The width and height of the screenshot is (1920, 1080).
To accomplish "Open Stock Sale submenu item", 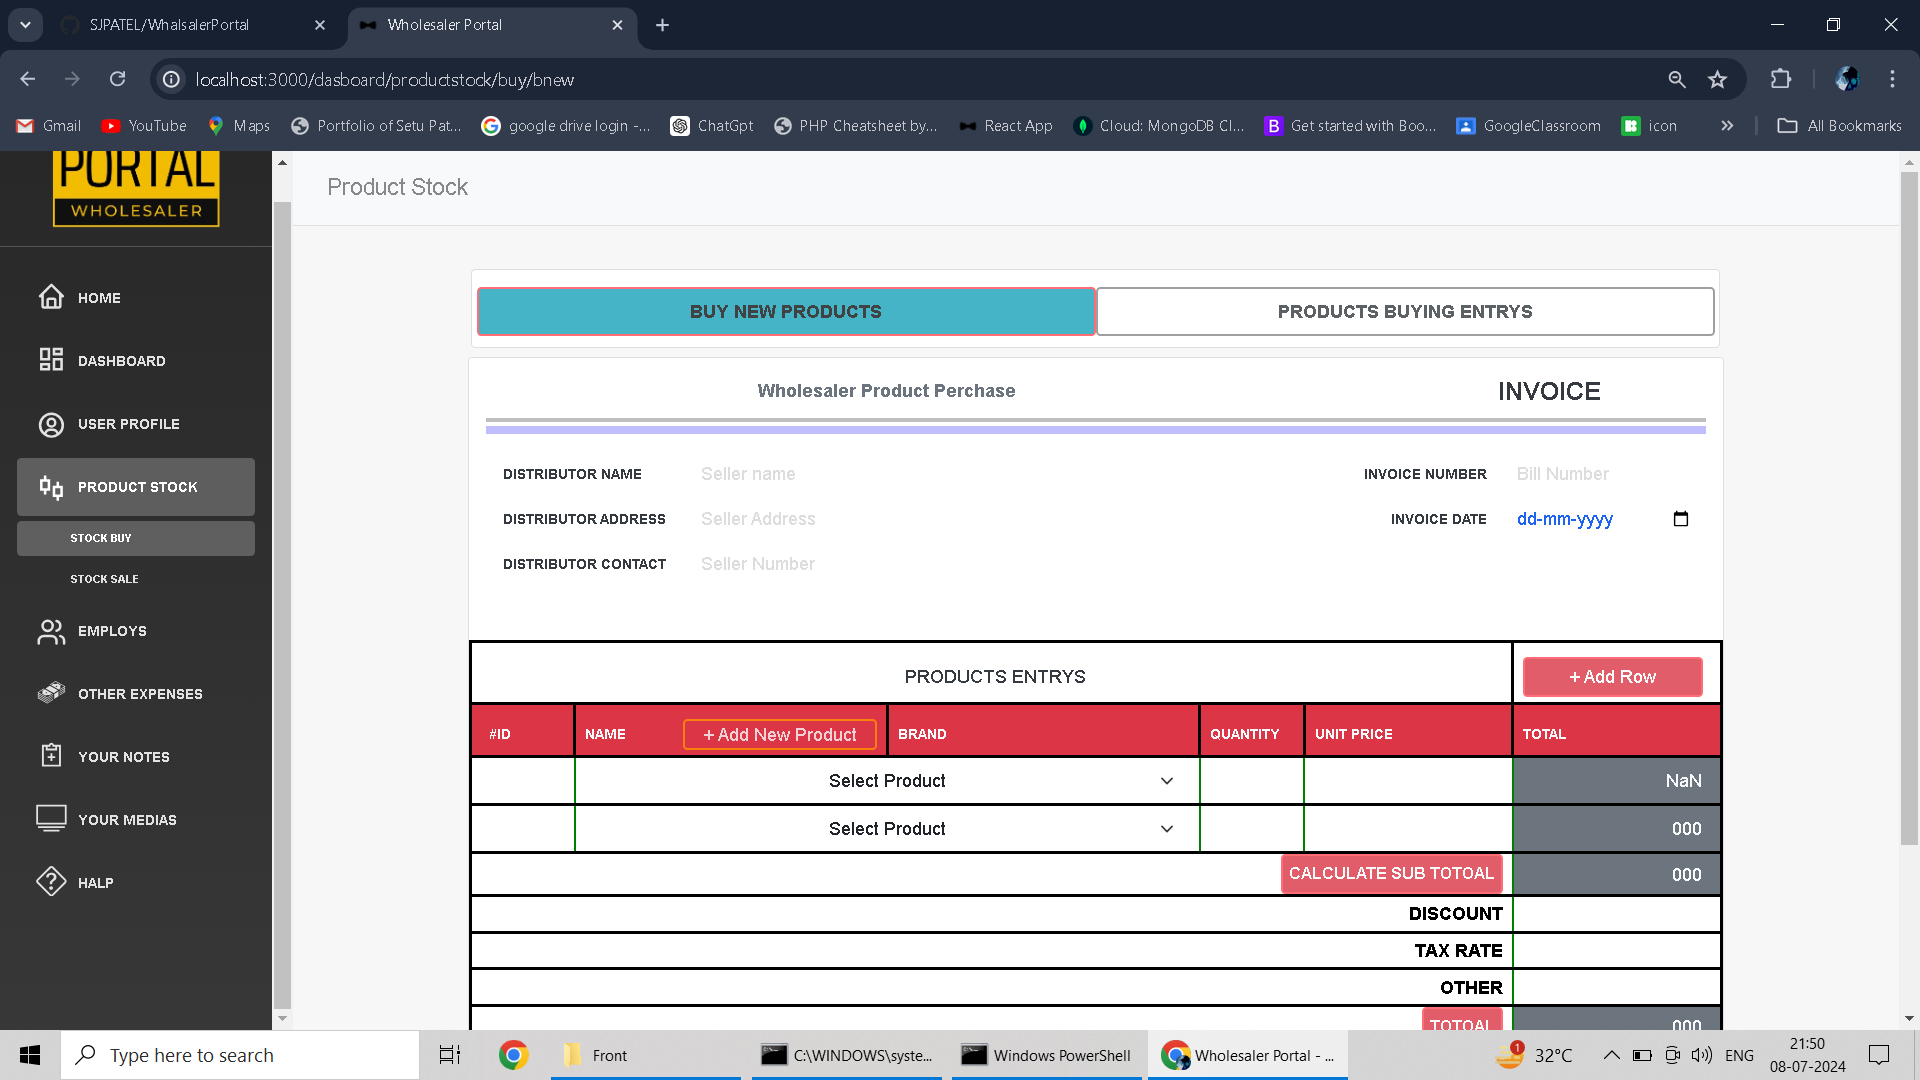I will 104,579.
